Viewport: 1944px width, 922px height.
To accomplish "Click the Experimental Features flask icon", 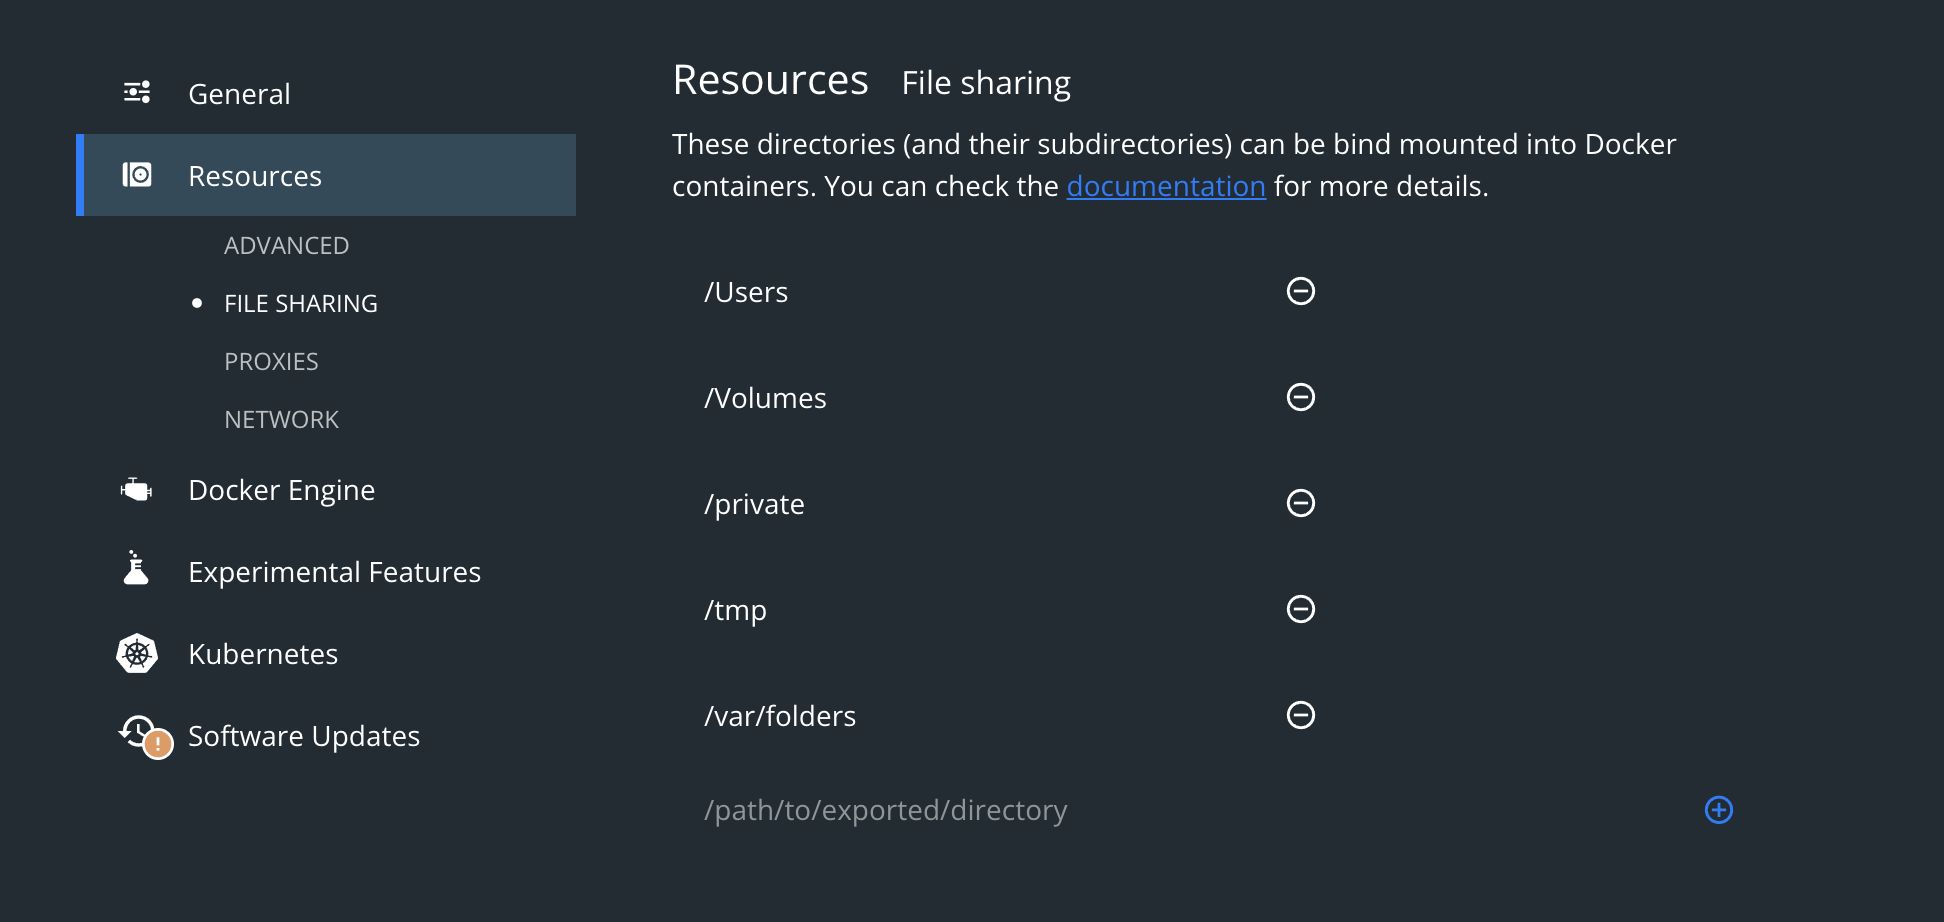I will point(136,567).
